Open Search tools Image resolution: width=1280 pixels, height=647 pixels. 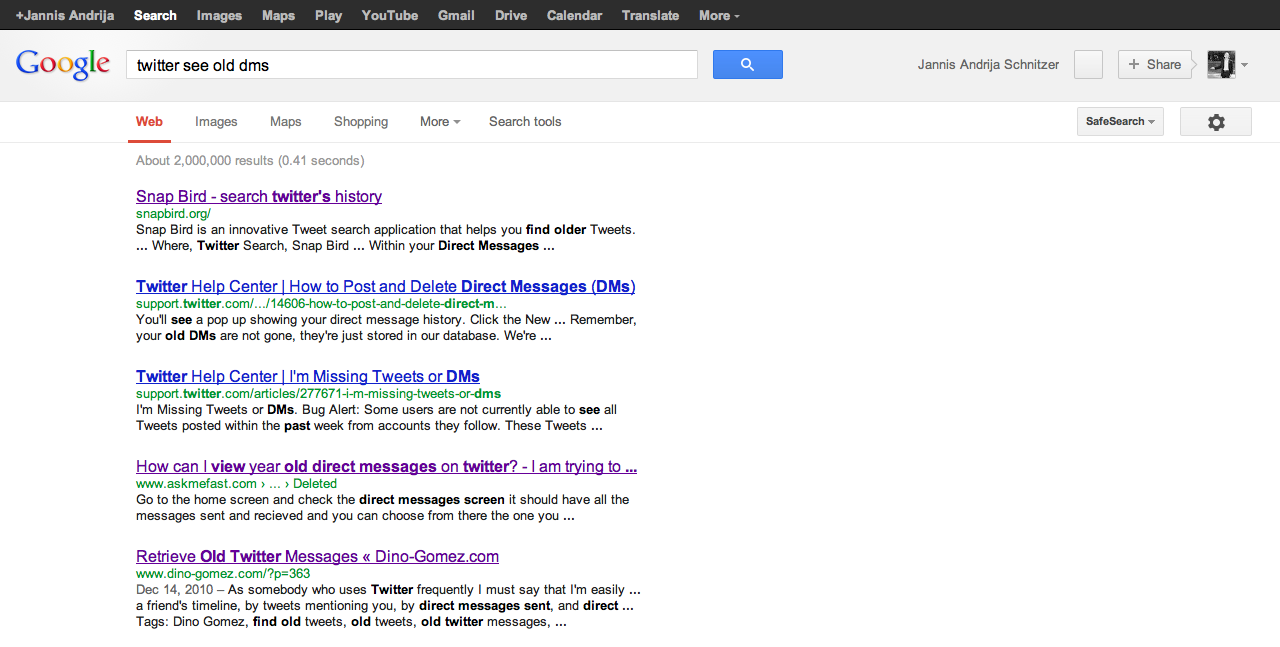pyautogui.click(x=525, y=122)
